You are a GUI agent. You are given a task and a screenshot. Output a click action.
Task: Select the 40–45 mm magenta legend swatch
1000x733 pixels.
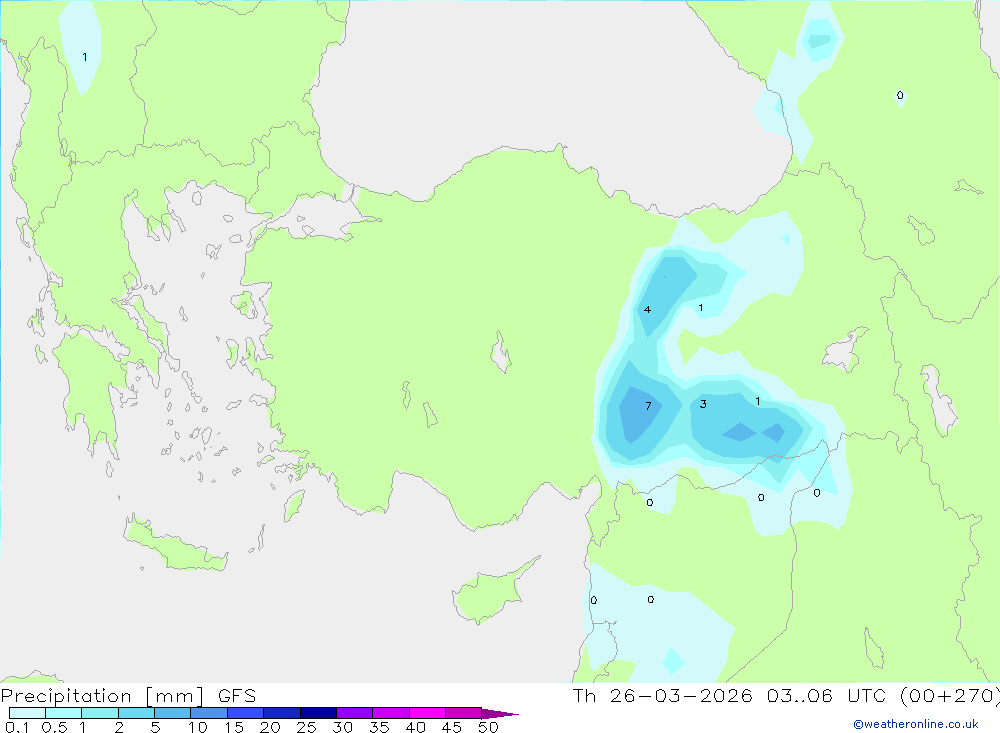427,713
